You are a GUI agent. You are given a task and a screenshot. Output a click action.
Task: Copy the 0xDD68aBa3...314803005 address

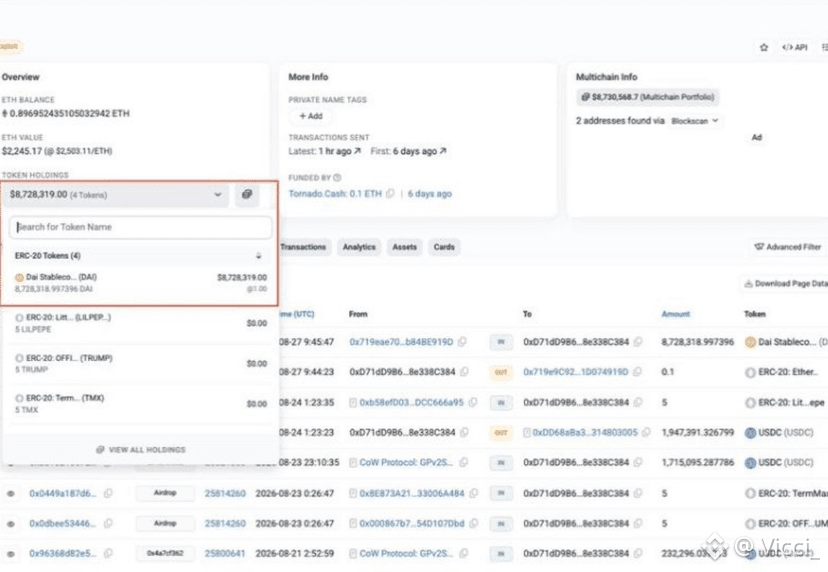(646, 433)
